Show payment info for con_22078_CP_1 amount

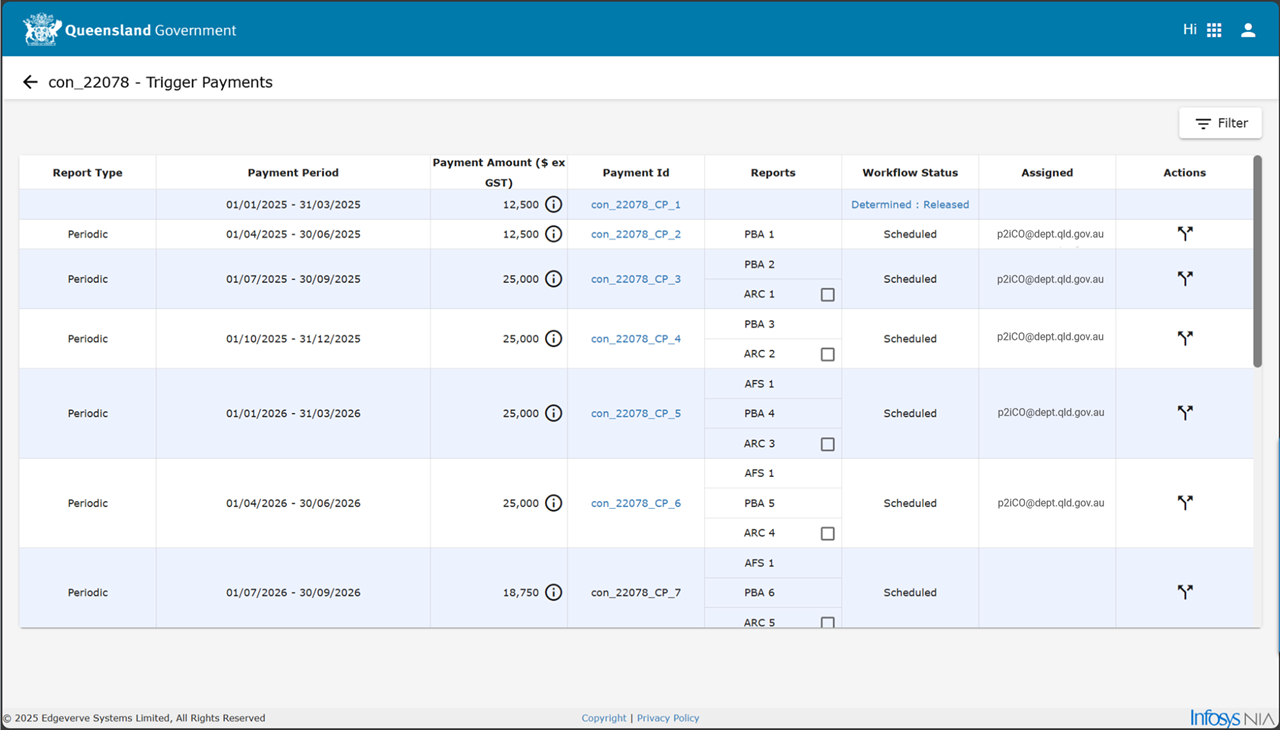pos(553,204)
